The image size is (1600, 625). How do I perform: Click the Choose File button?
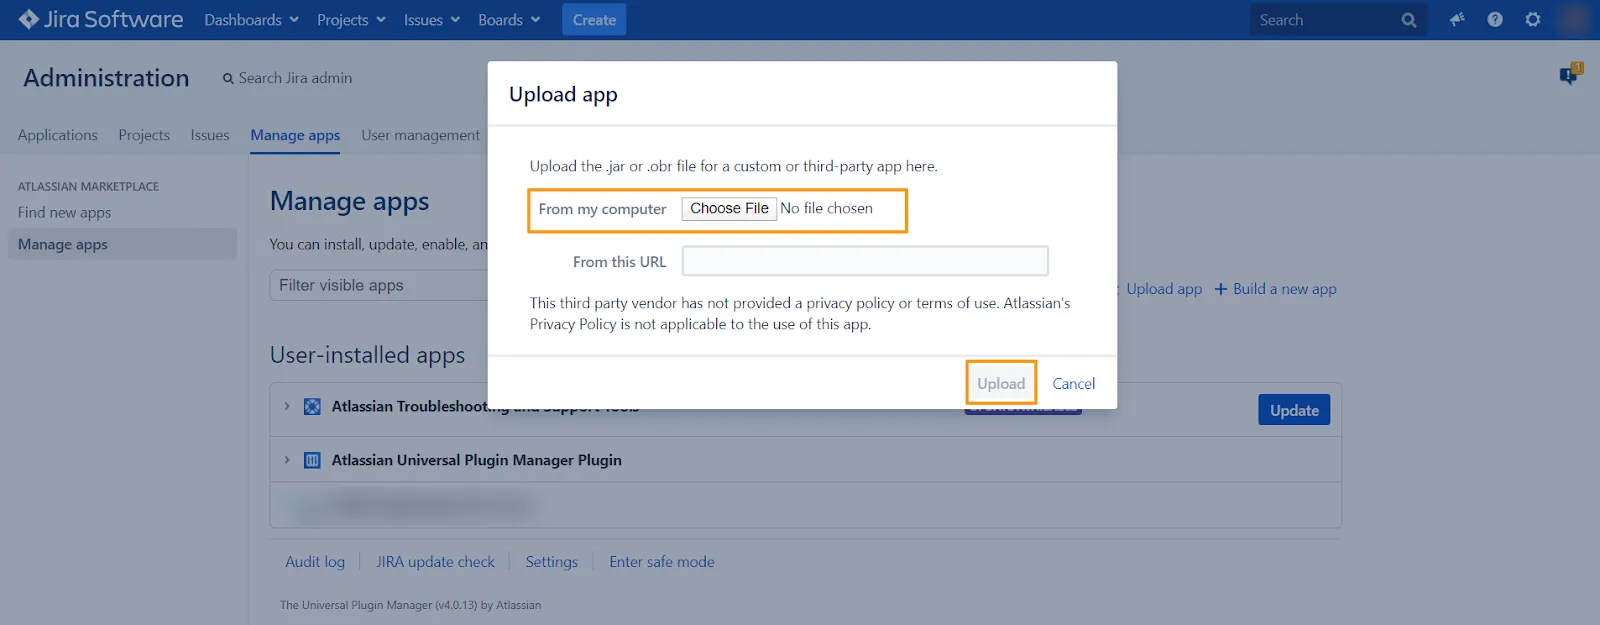(729, 208)
